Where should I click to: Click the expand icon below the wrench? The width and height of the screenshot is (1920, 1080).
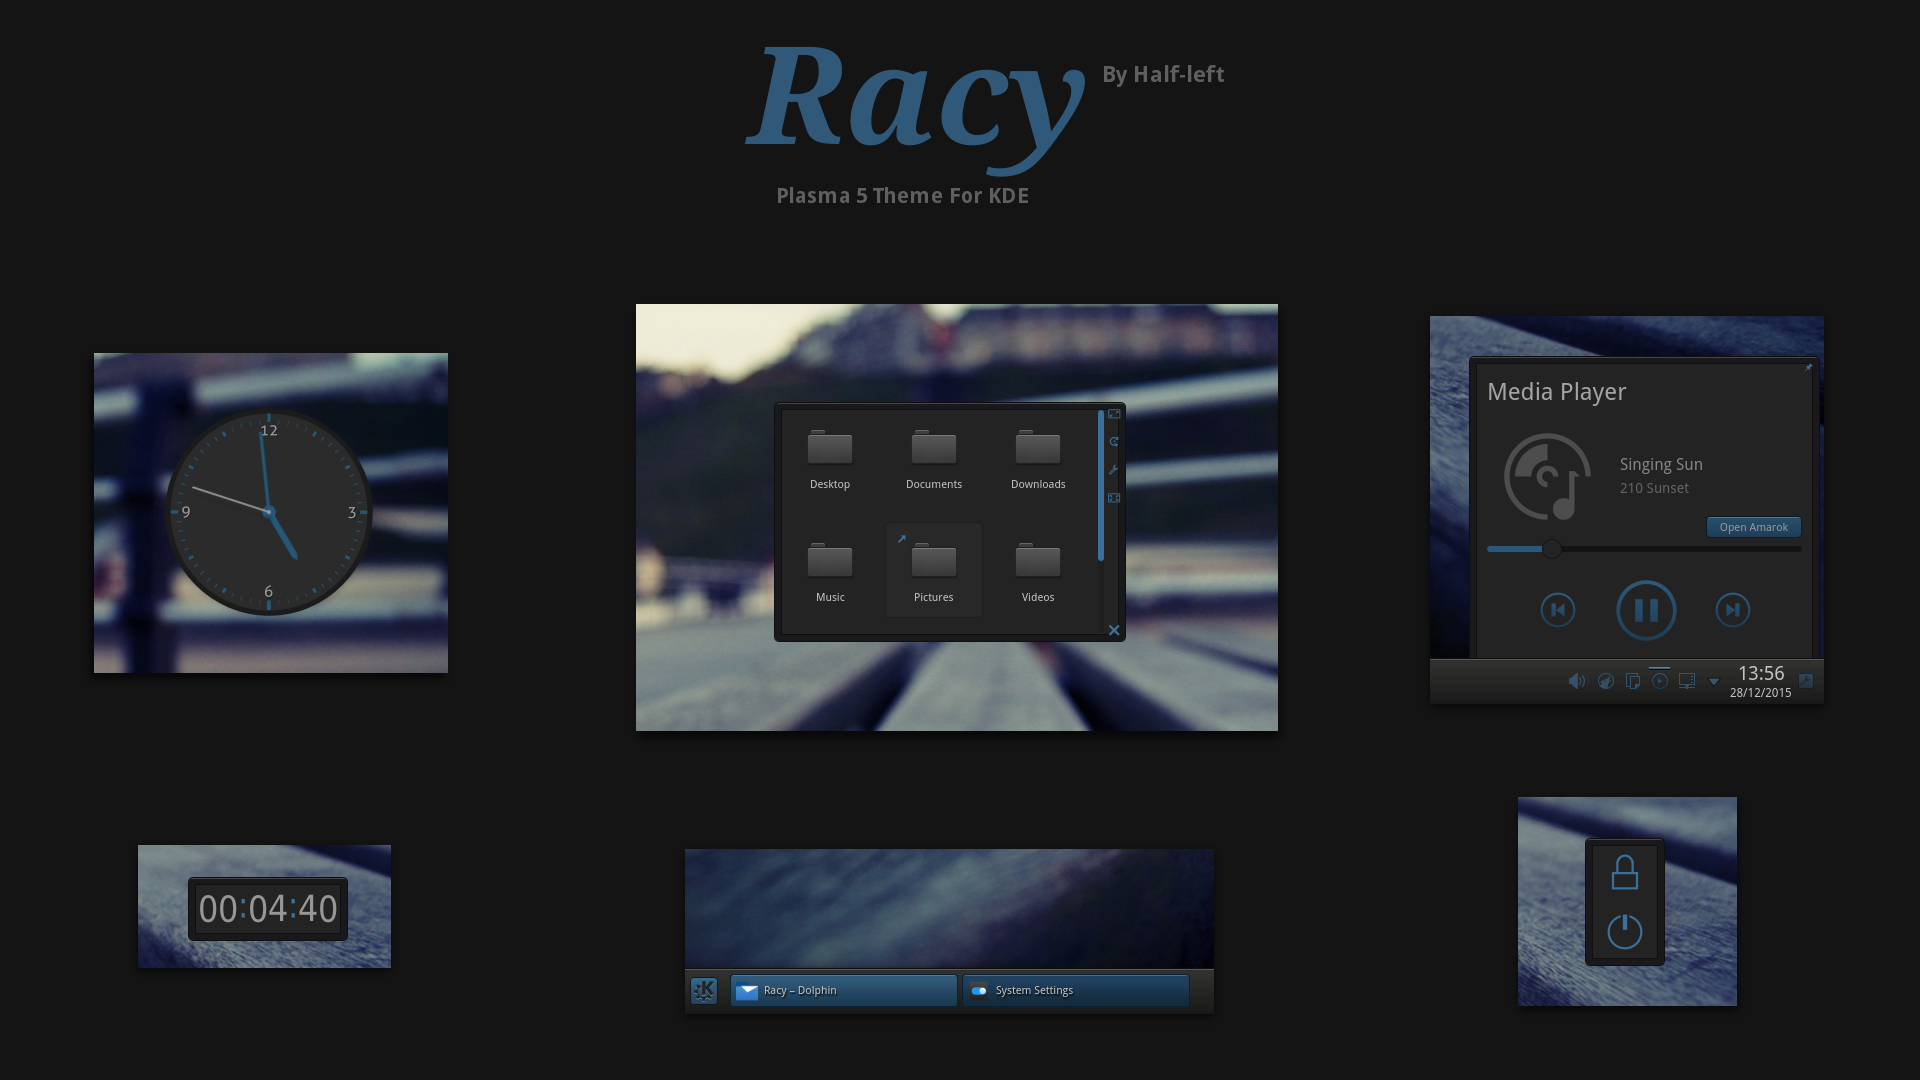tap(1114, 498)
